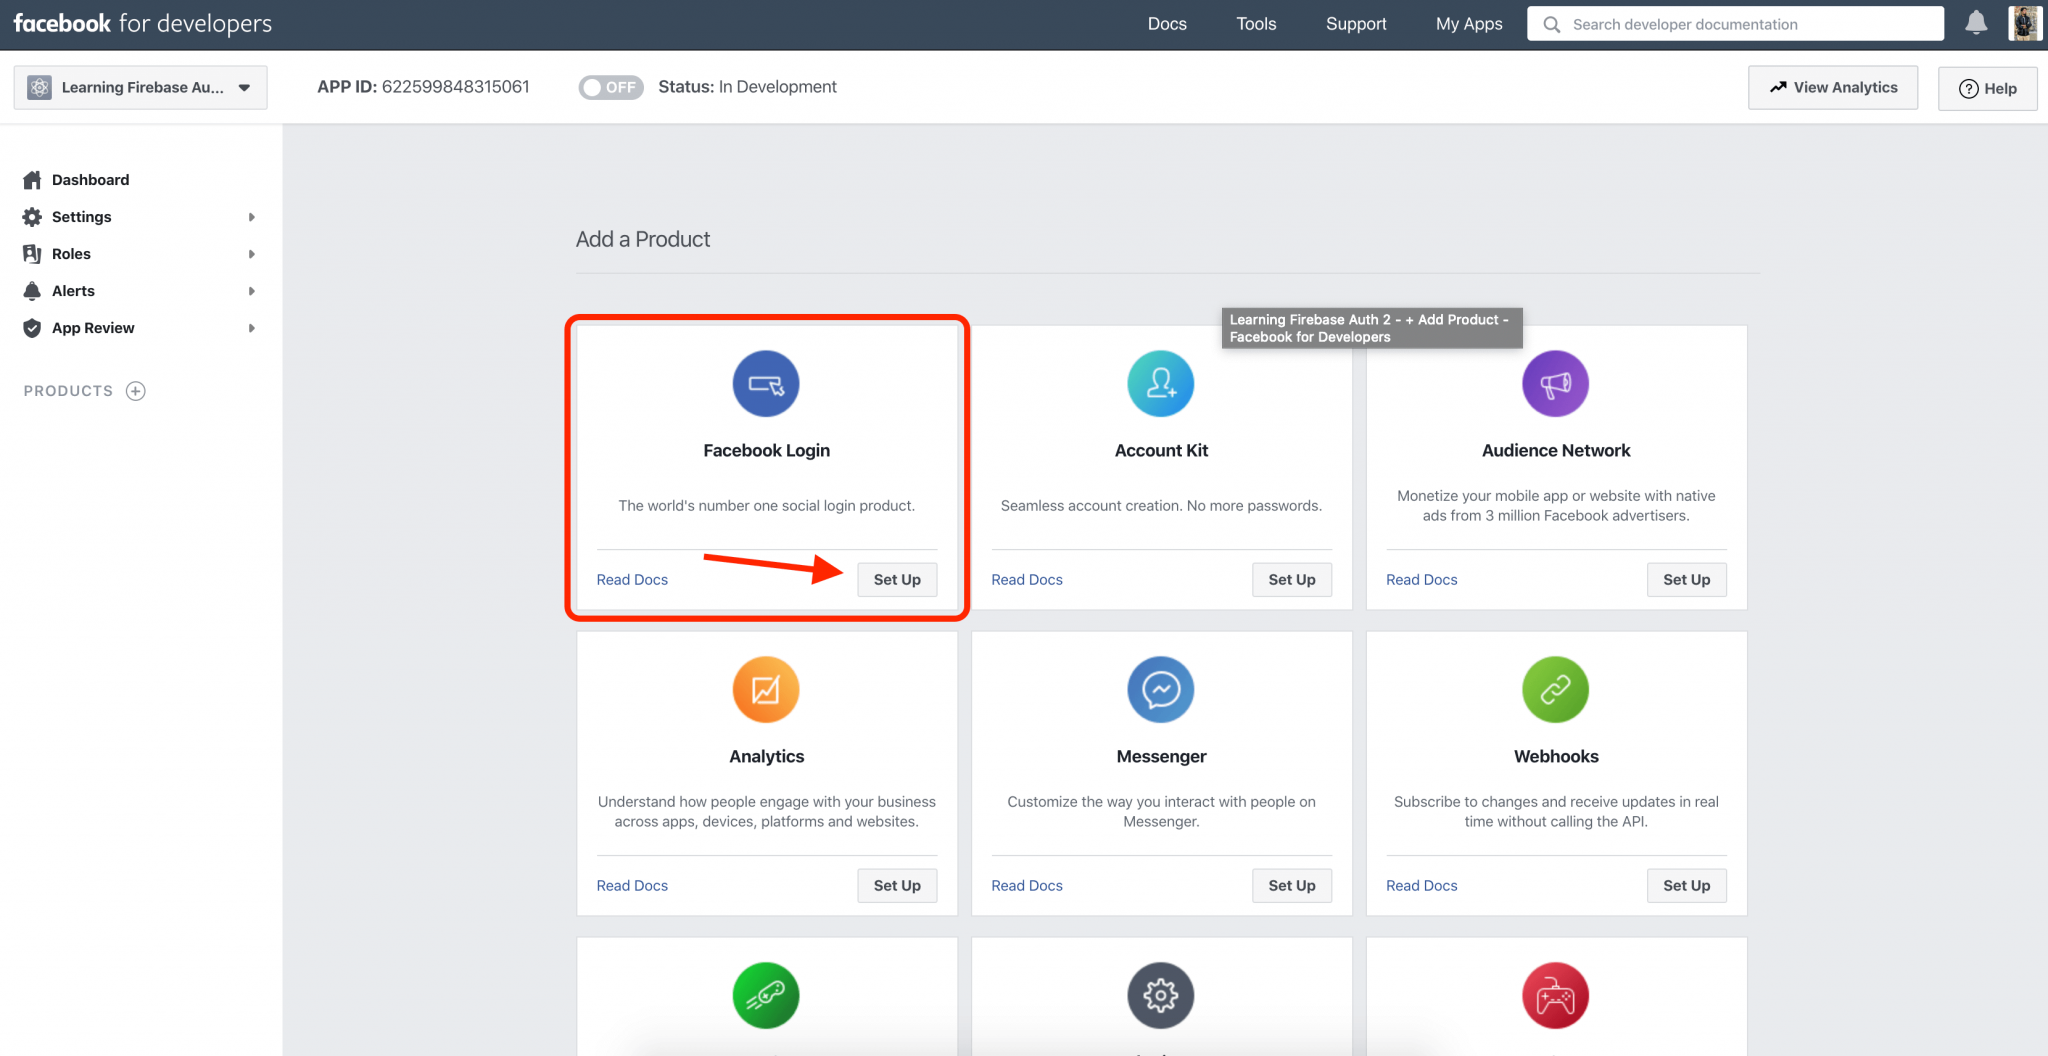Click the APP ID number text

tap(456, 87)
